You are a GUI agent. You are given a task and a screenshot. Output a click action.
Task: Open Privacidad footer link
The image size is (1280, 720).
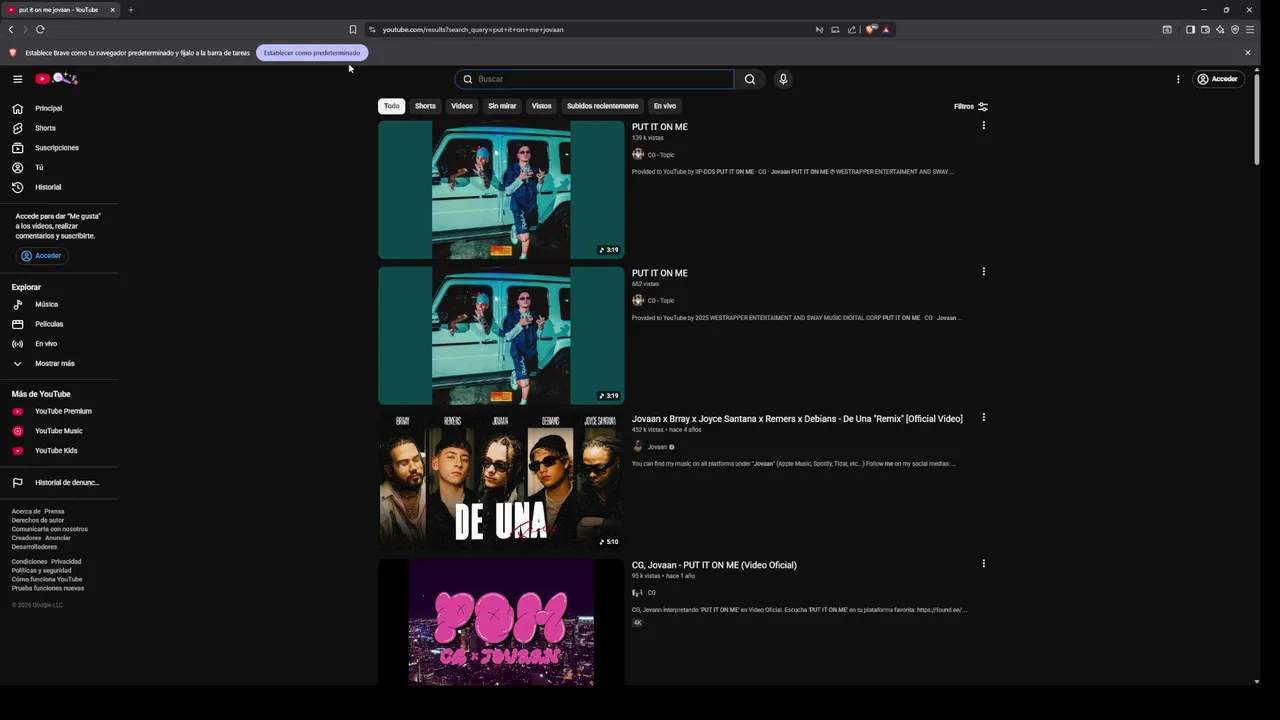tap(66, 562)
